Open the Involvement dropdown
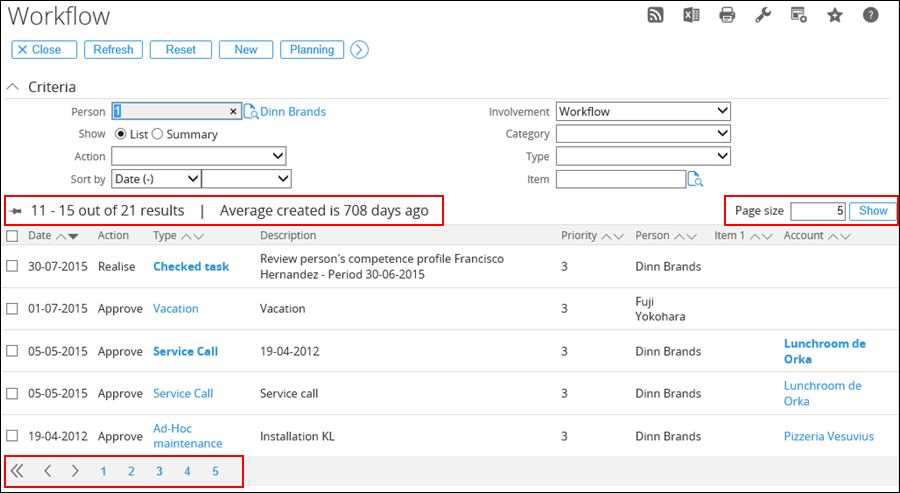 [643, 111]
